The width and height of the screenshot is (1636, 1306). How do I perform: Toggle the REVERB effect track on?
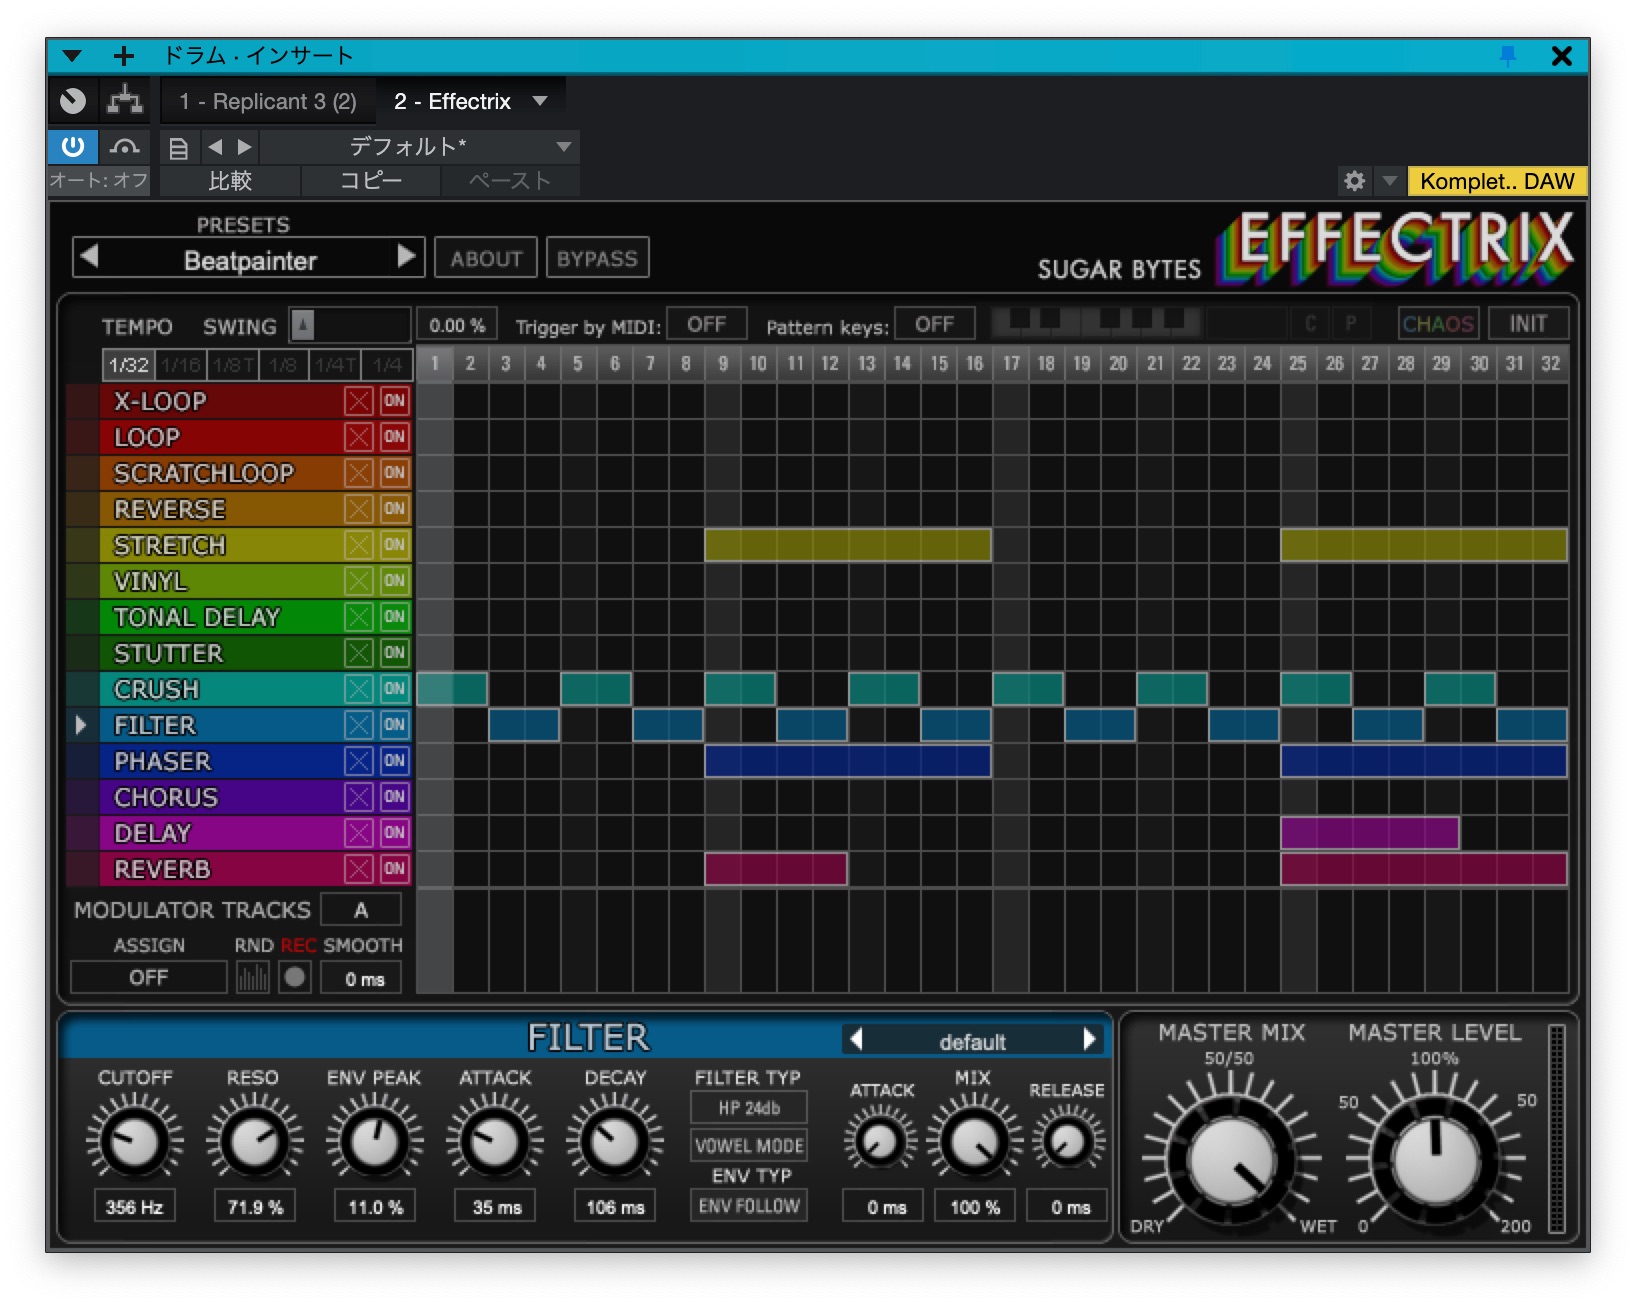[394, 869]
